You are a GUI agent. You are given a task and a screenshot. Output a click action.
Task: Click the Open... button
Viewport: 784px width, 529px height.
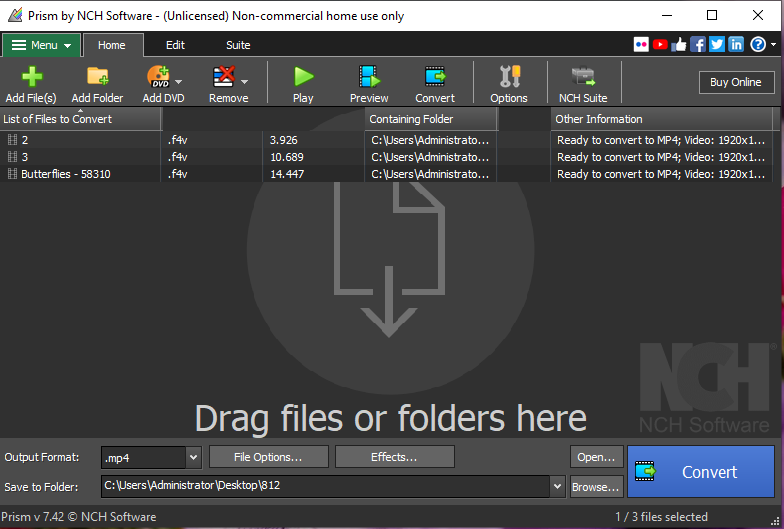(596, 457)
